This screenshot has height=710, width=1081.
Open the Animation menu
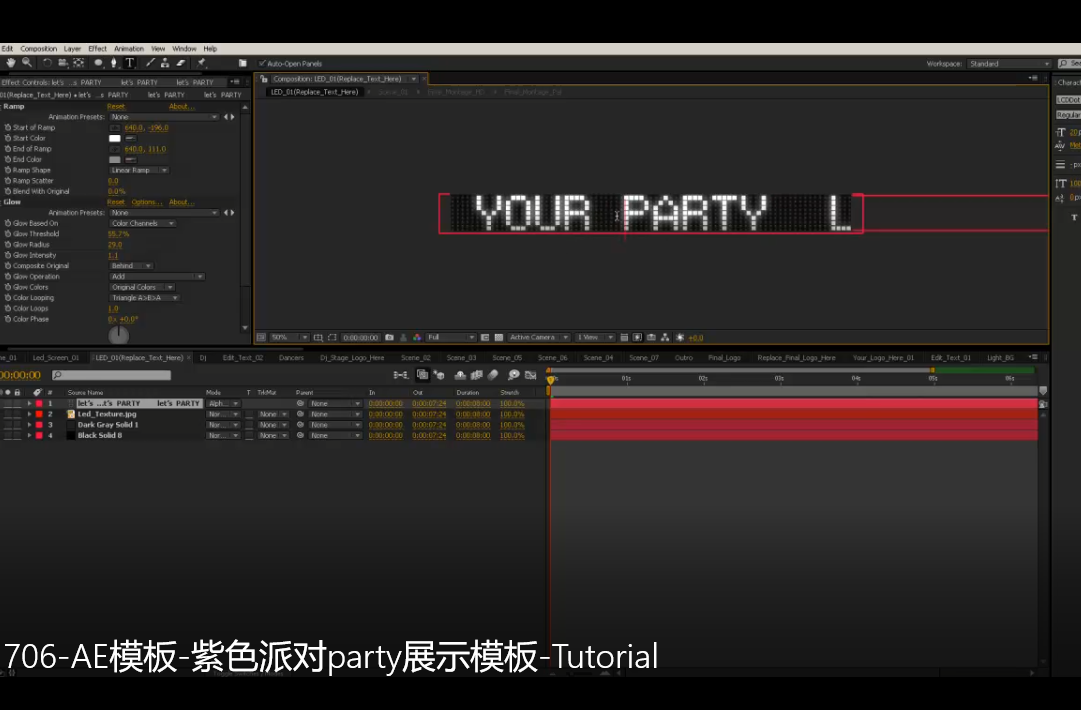(129, 49)
